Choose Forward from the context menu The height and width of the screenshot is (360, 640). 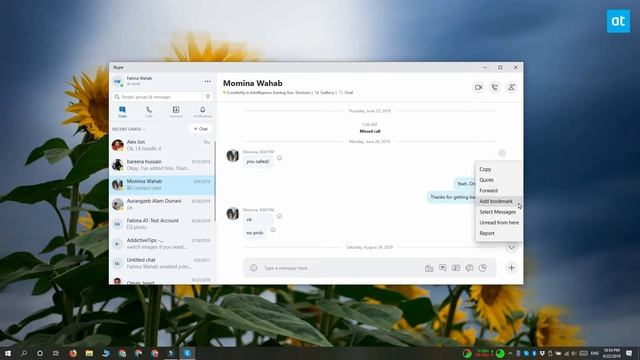click(x=499, y=191)
